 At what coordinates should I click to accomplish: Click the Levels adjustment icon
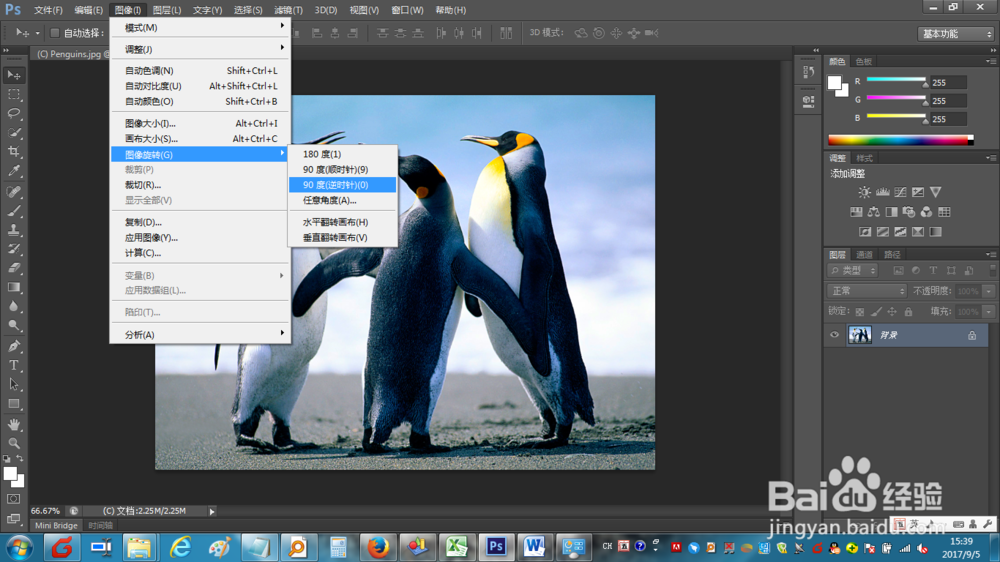point(882,192)
